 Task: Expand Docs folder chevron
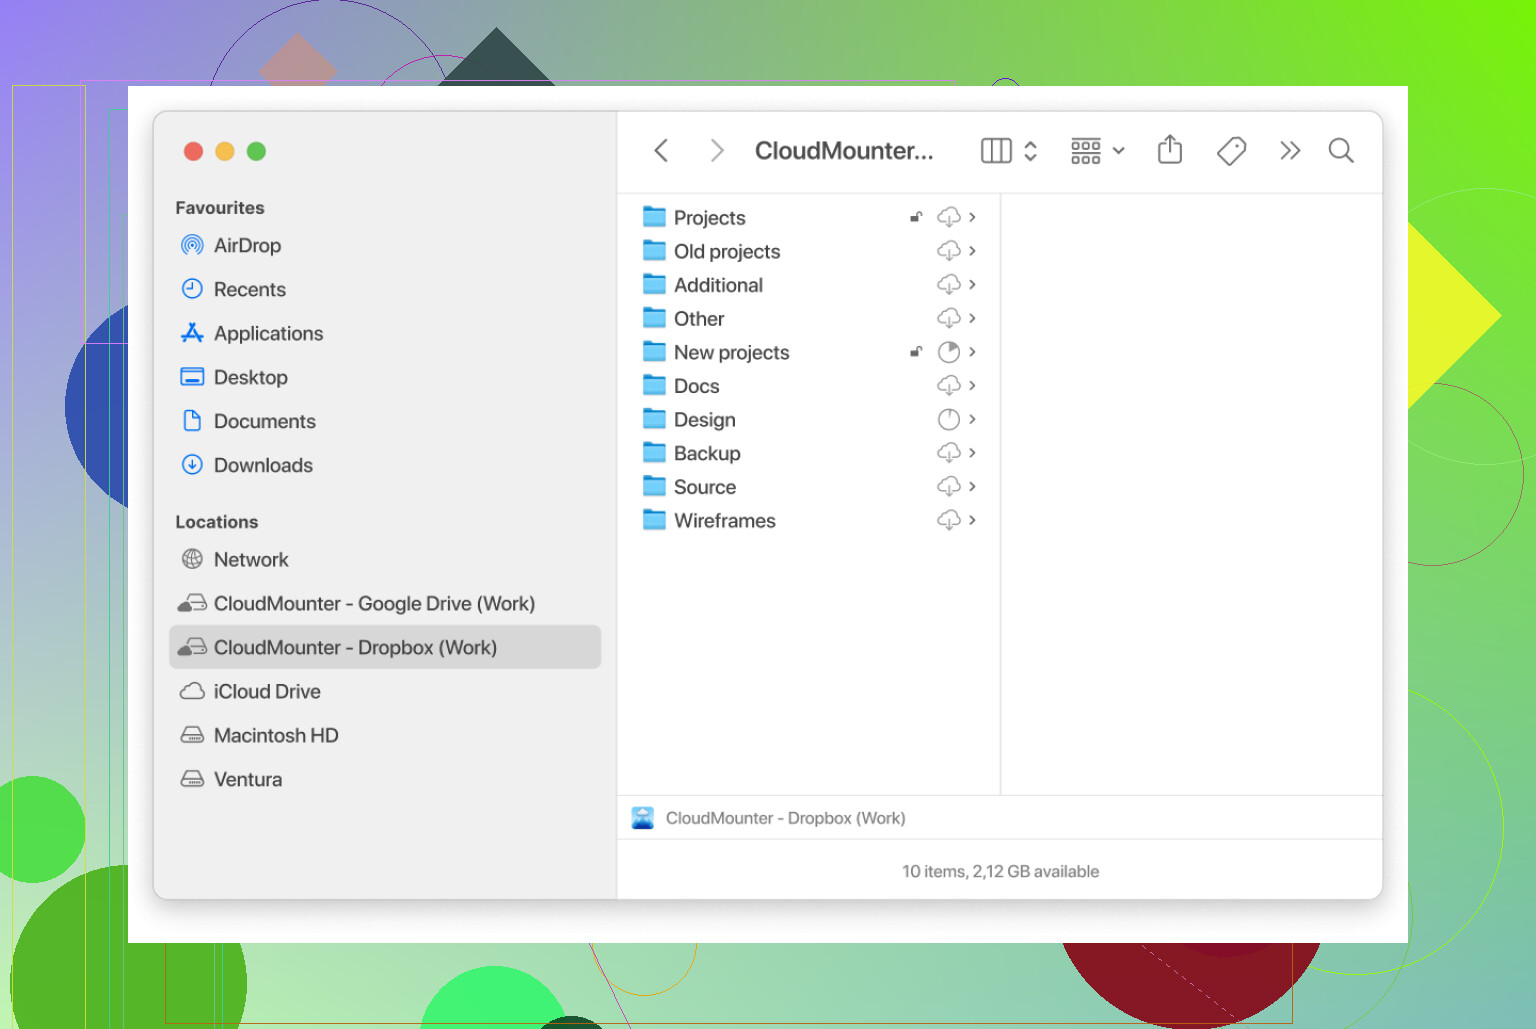click(972, 386)
